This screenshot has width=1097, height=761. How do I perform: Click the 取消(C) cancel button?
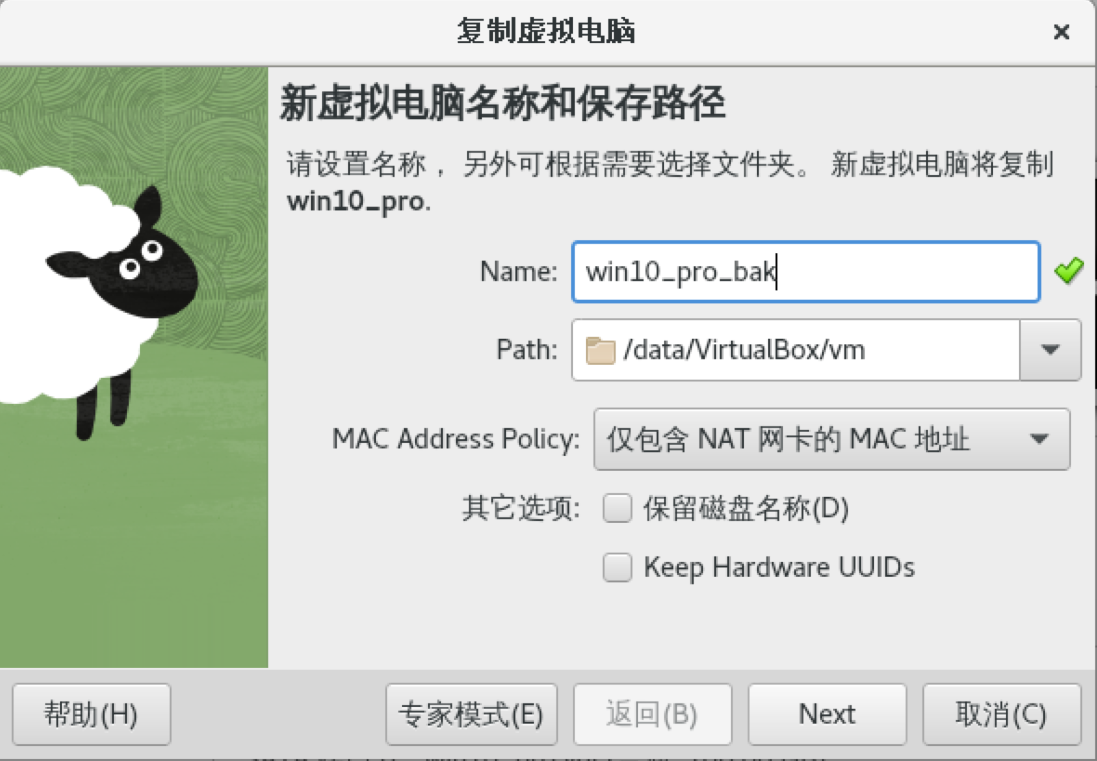[1001, 714]
